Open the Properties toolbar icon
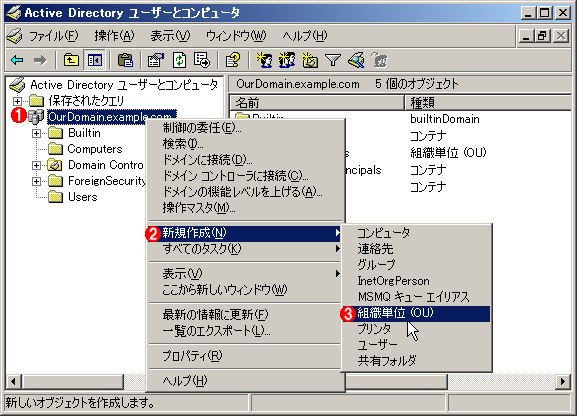The width and height of the screenshot is (577, 416). [156, 60]
